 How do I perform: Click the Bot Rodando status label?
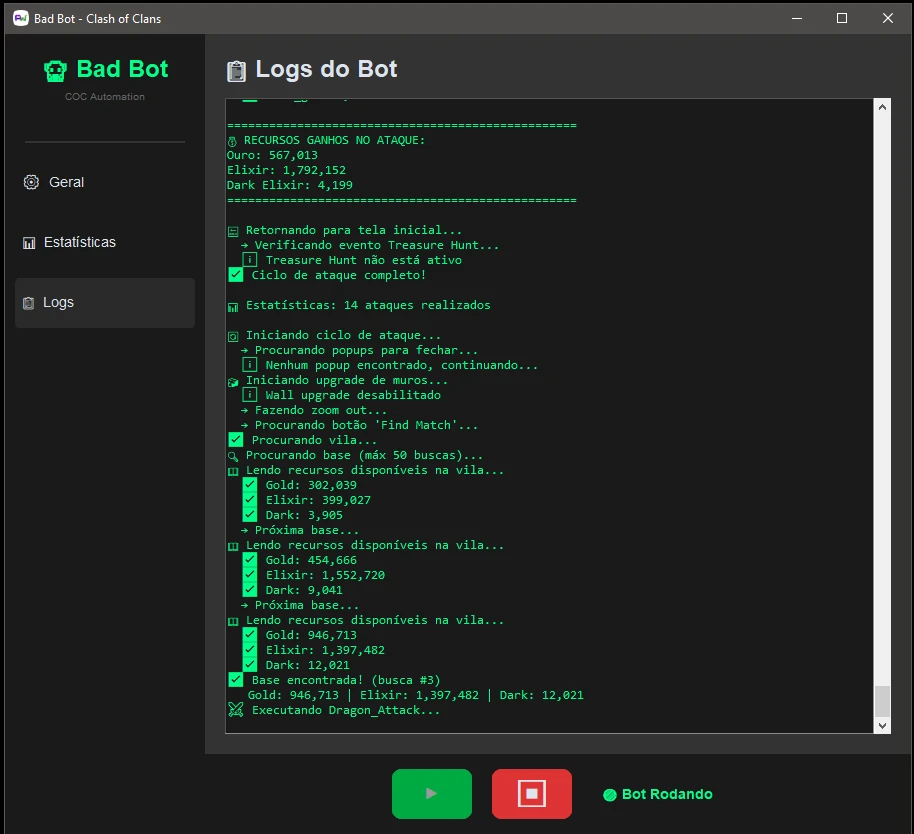click(667, 794)
